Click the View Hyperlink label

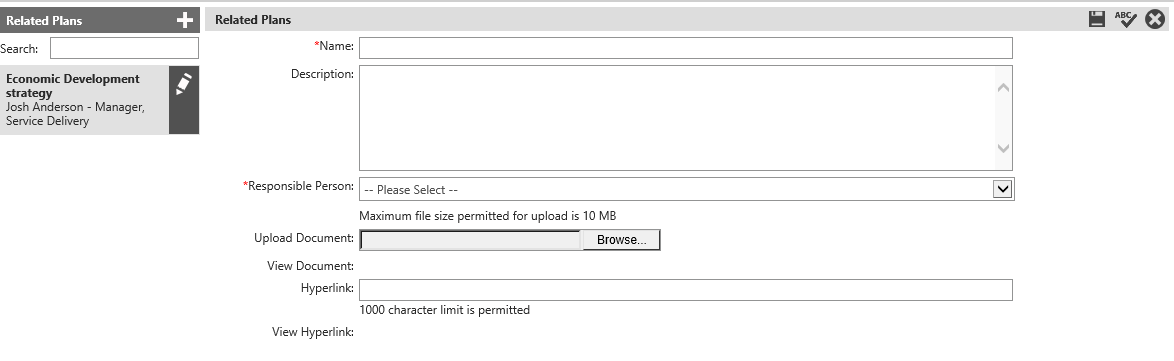coord(313,332)
